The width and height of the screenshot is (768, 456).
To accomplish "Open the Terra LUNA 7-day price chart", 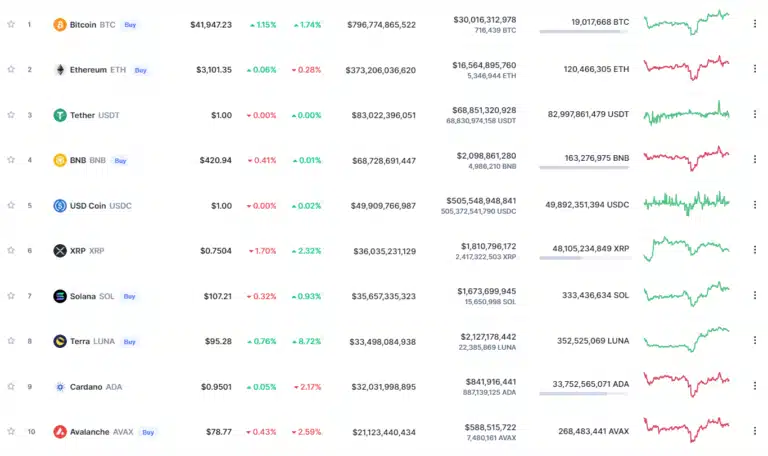I will click(x=686, y=340).
